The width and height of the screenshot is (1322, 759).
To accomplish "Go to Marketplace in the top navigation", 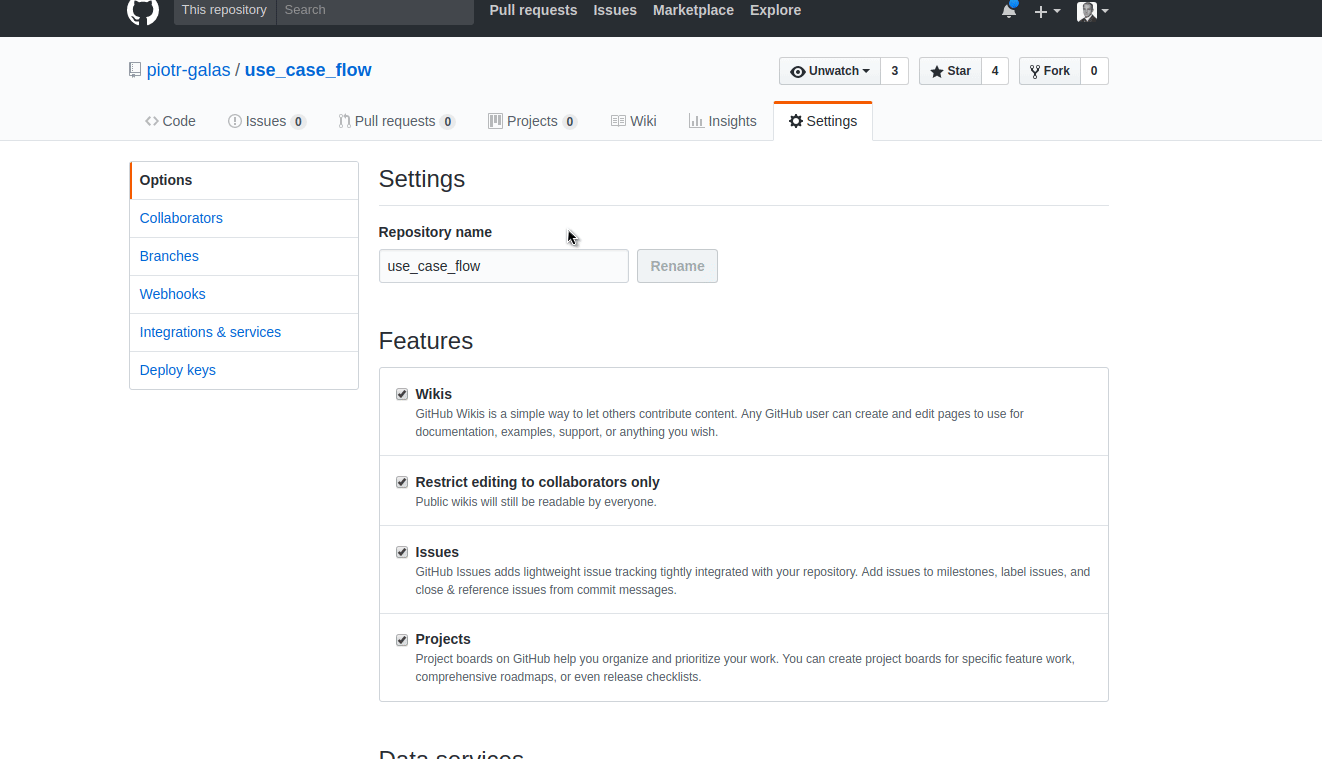I will (x=693, y=10).
